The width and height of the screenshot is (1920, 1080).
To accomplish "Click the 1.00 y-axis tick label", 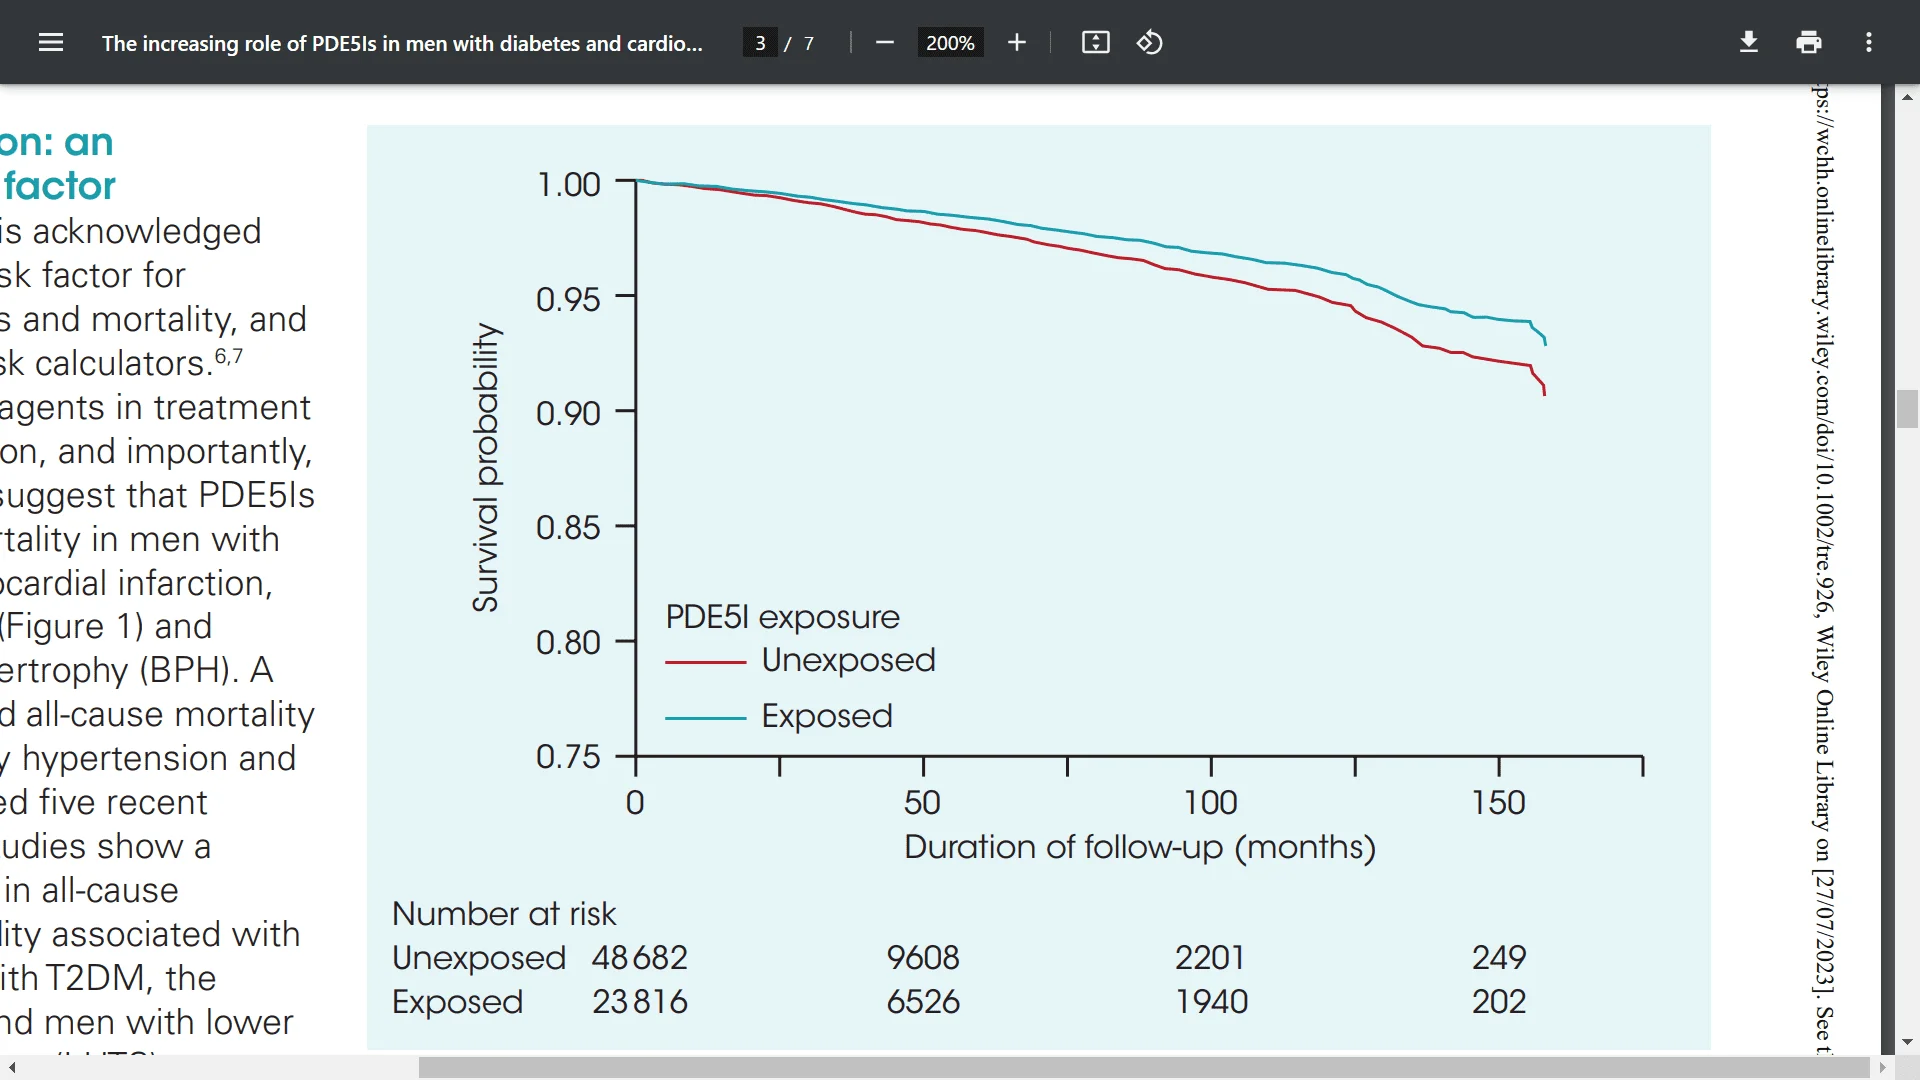I will pos(569,184).
